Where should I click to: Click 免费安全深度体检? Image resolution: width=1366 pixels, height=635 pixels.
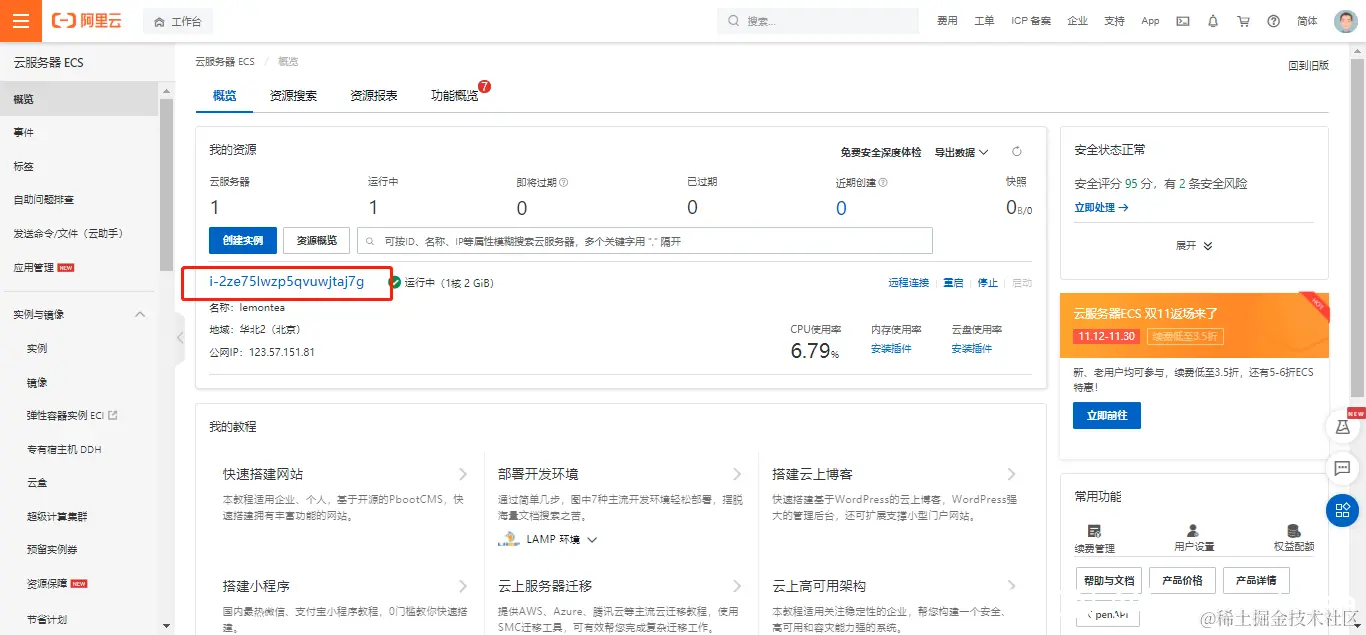(x=881, y=152)
